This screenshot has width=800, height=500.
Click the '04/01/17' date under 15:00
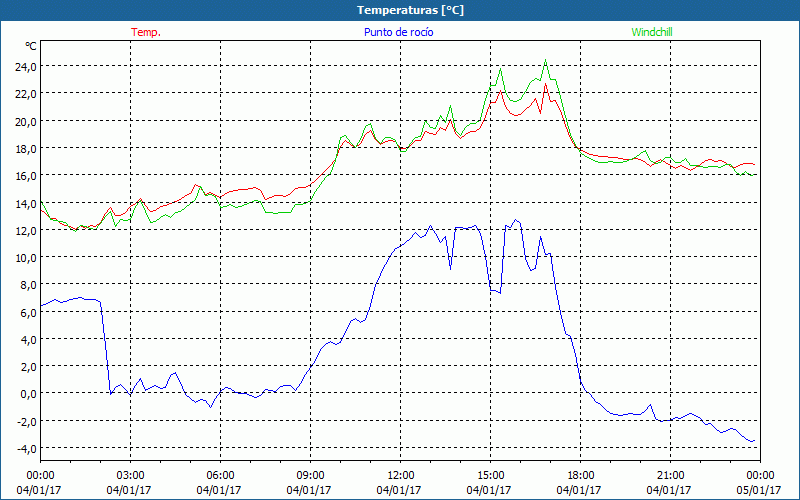pyautogui.click(x=489, y=490)
